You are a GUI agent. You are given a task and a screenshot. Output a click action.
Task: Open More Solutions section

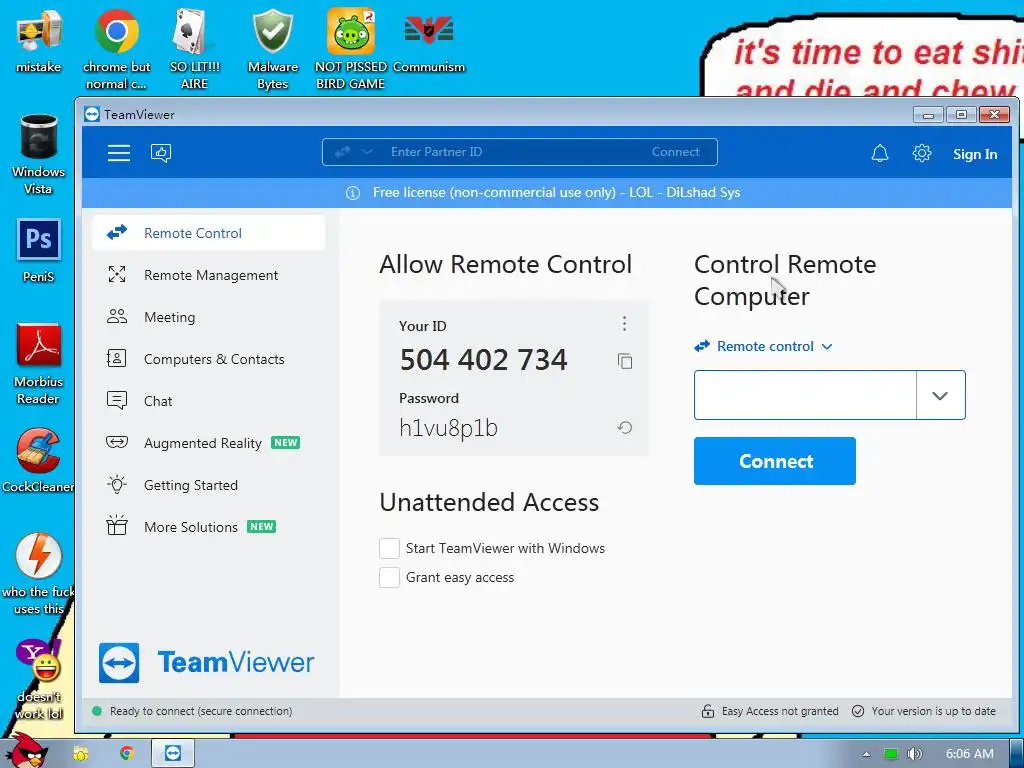[x=209, y=527]
